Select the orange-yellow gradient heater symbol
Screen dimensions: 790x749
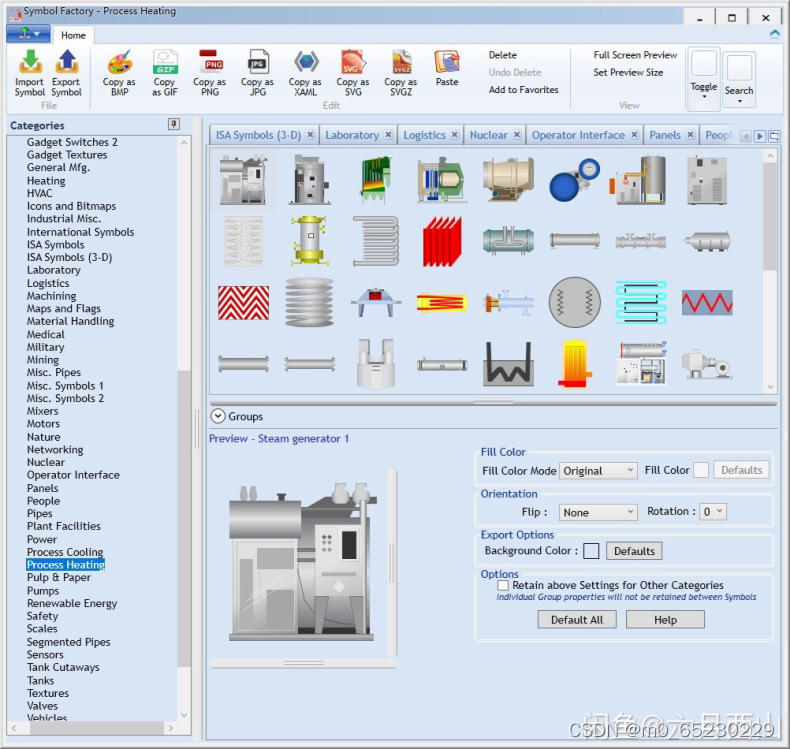click(x=574, y=364)
